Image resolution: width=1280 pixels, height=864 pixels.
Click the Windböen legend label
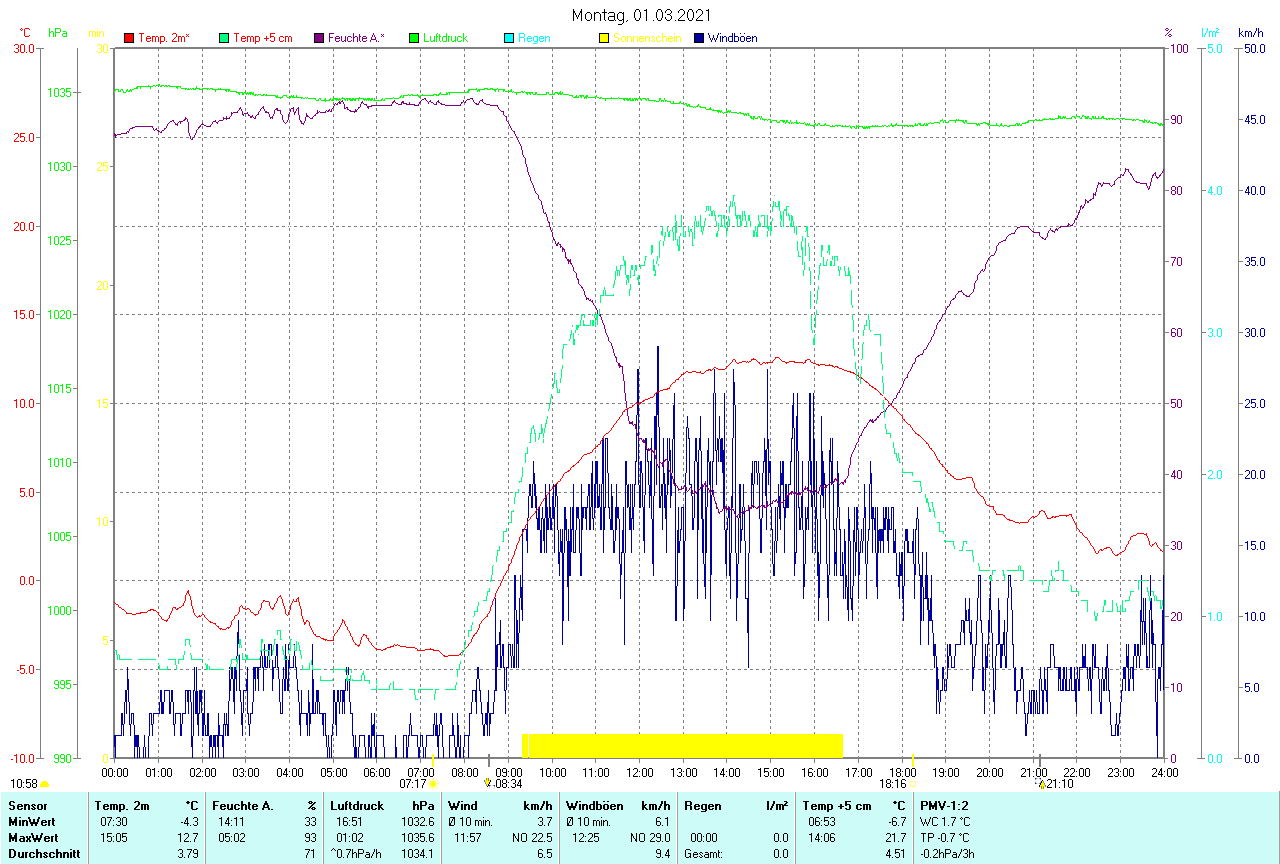[x=733, y=38]
